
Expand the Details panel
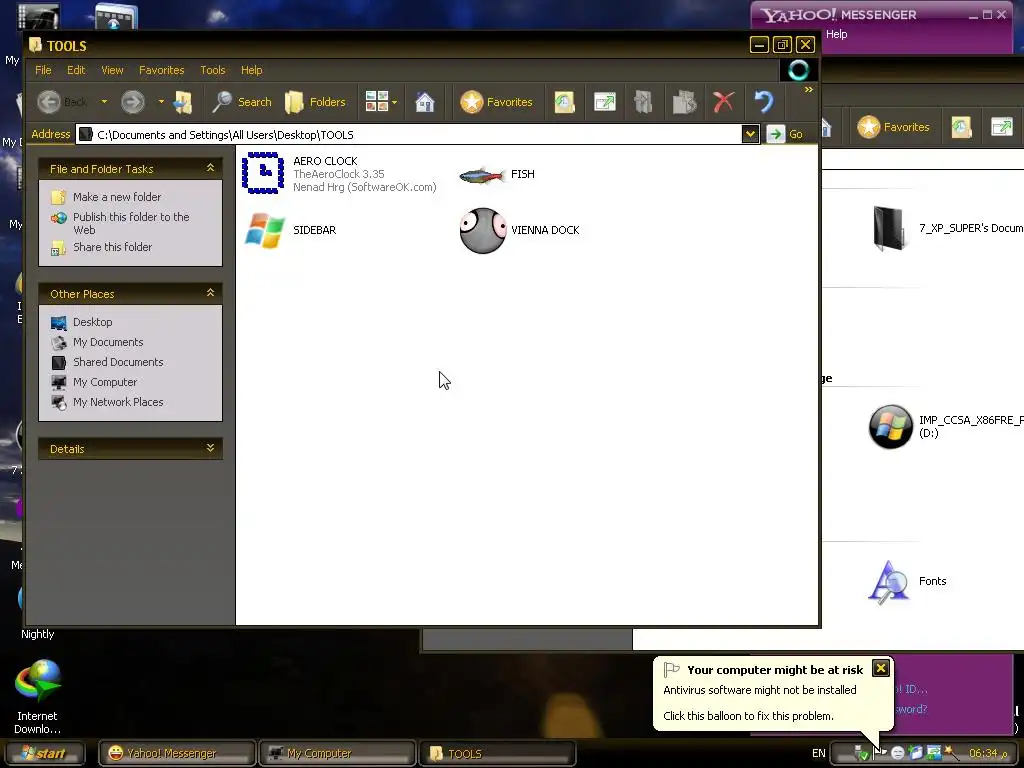pyautogui.click(x=210, y=448)
